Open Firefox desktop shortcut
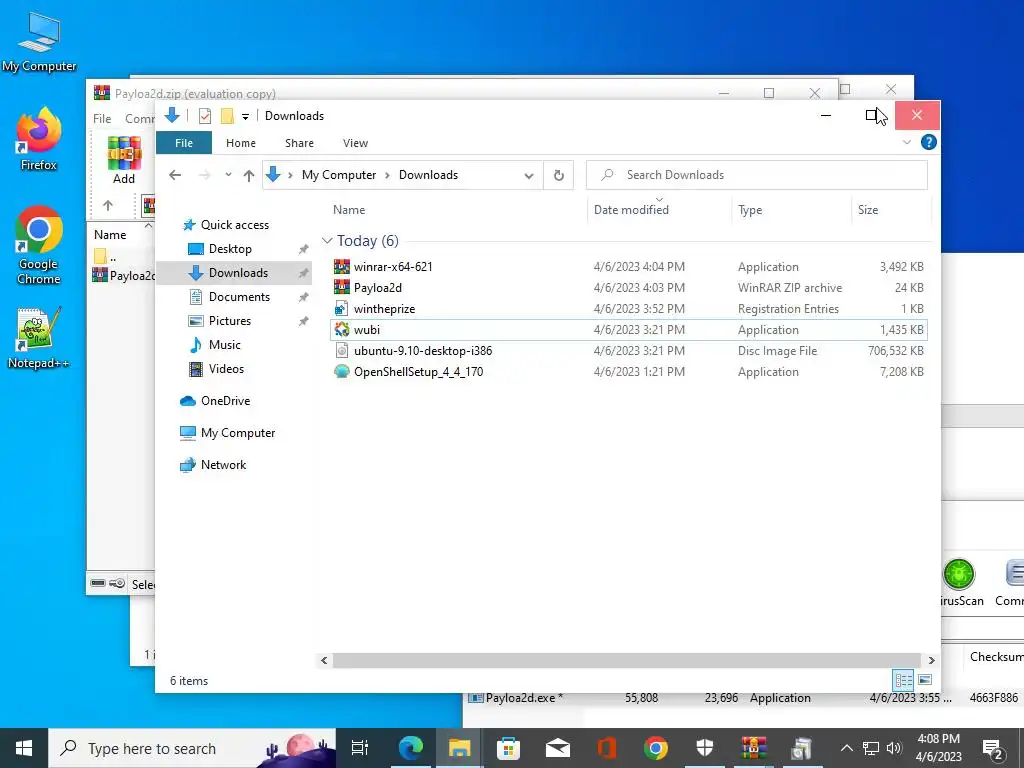The width and height of the screenshot is (1024, 768). click(x=39, y=139)
